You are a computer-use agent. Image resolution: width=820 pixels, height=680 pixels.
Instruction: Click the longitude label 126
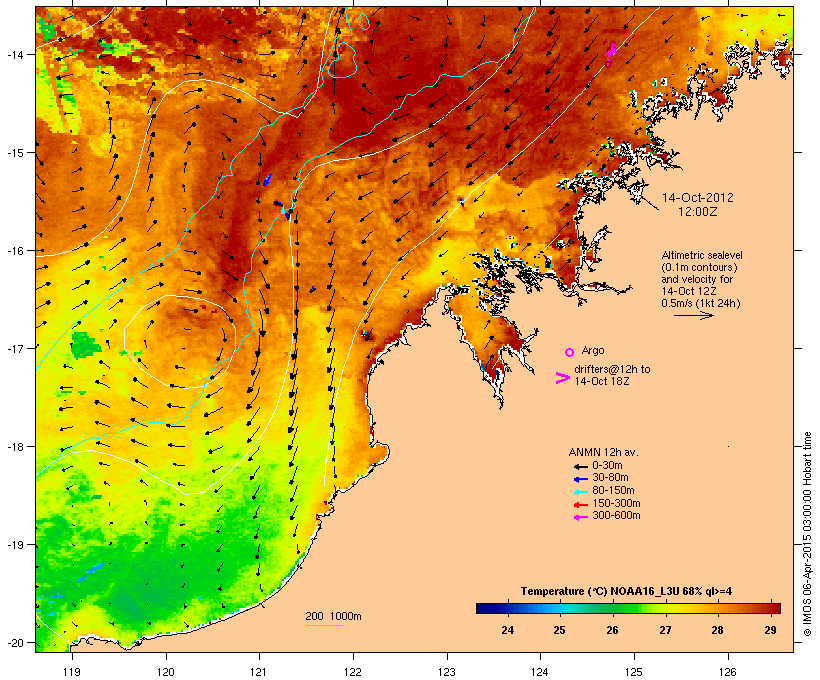point(727,672)
